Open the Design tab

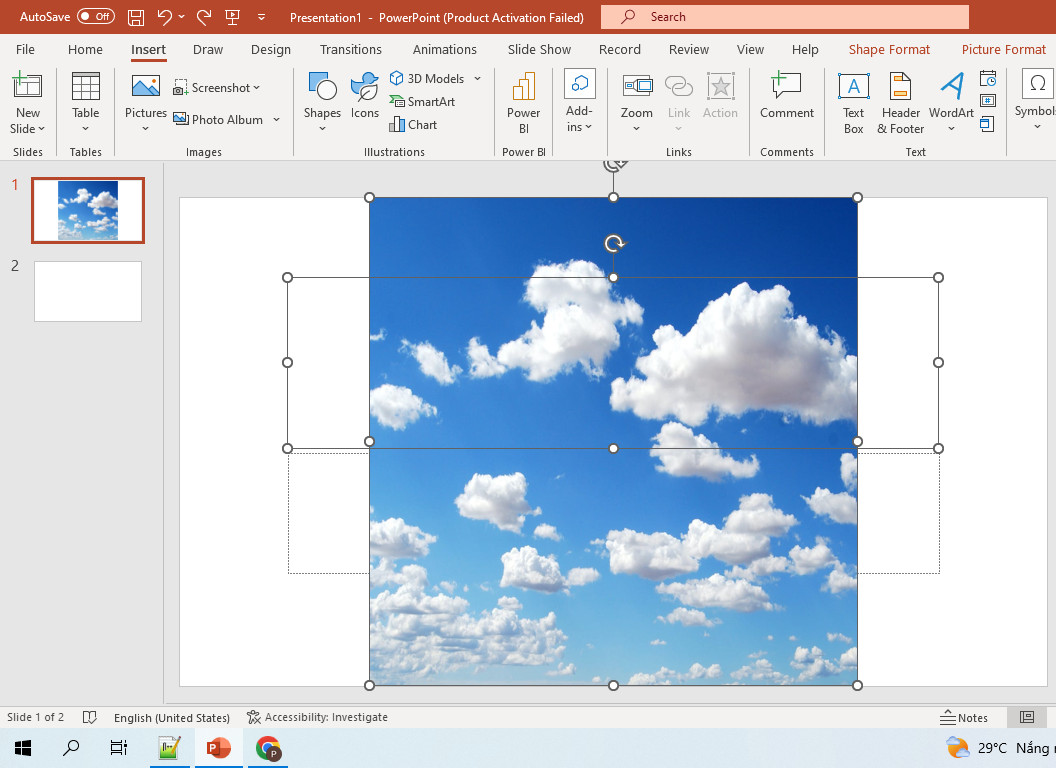[x=271, y=49]
